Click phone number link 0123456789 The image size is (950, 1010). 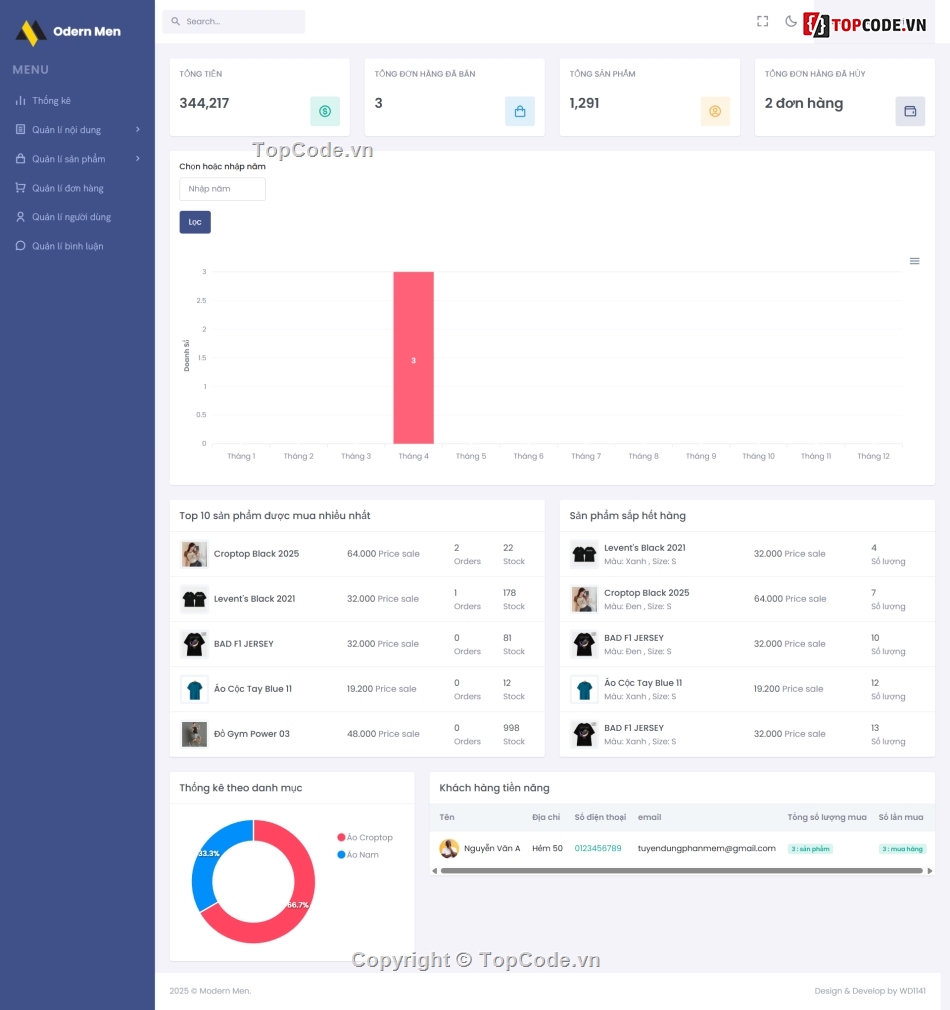tap(598, 848)
